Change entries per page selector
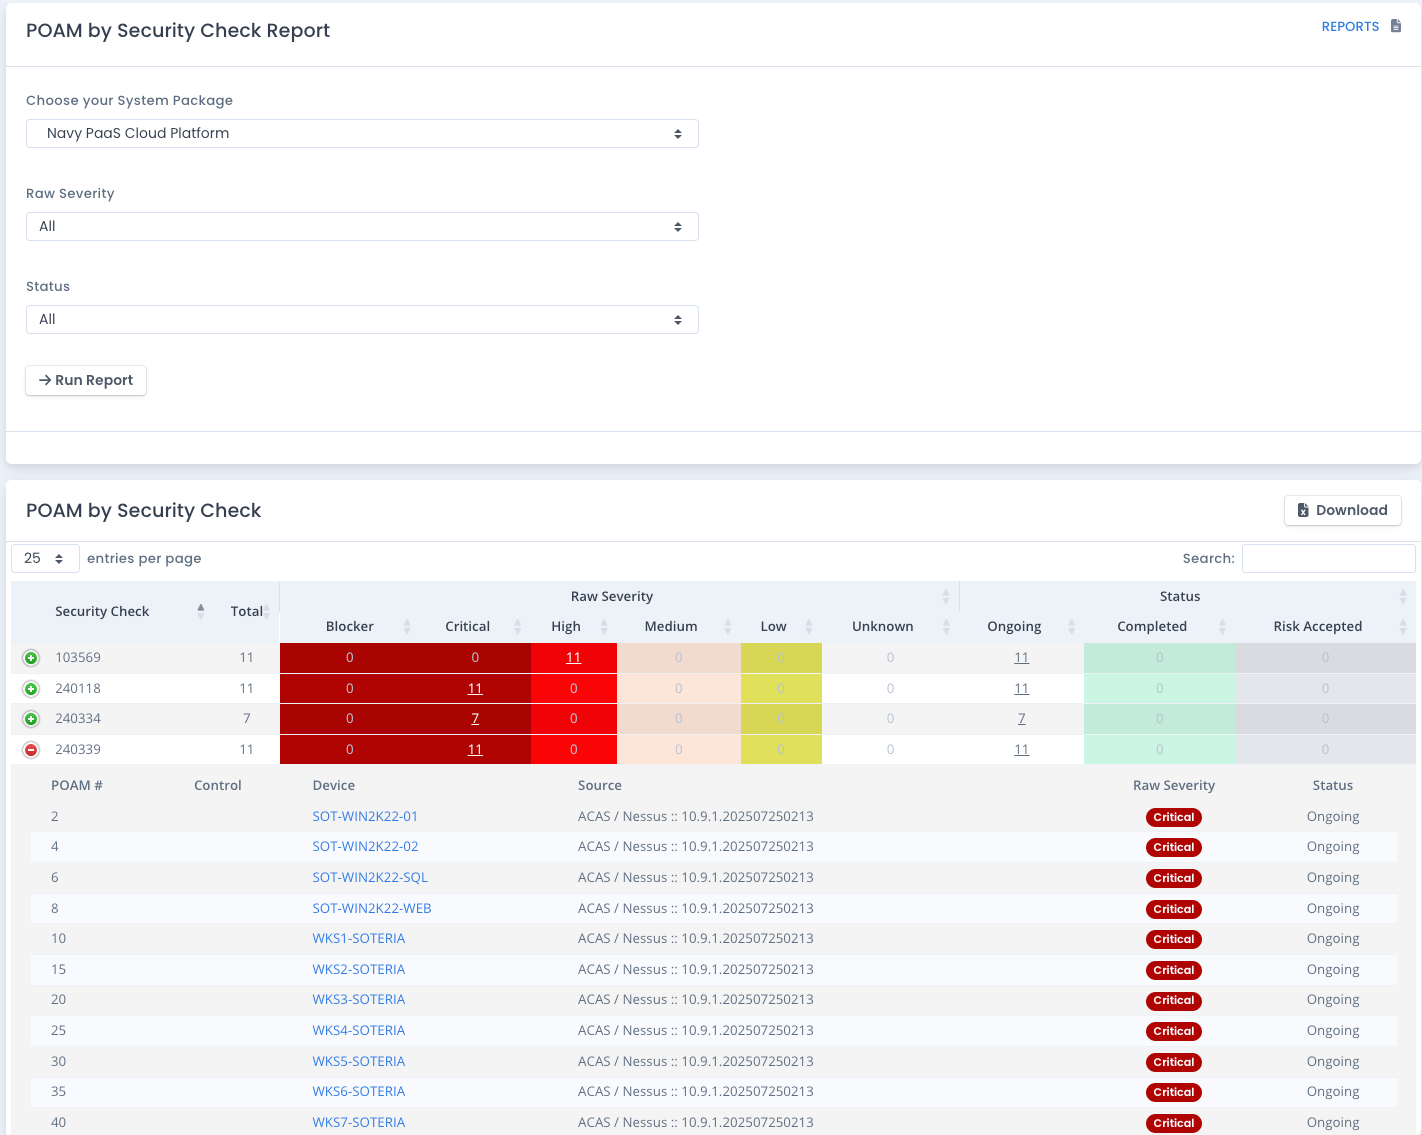This screenshot has width=1422, height=1135. 45,558
